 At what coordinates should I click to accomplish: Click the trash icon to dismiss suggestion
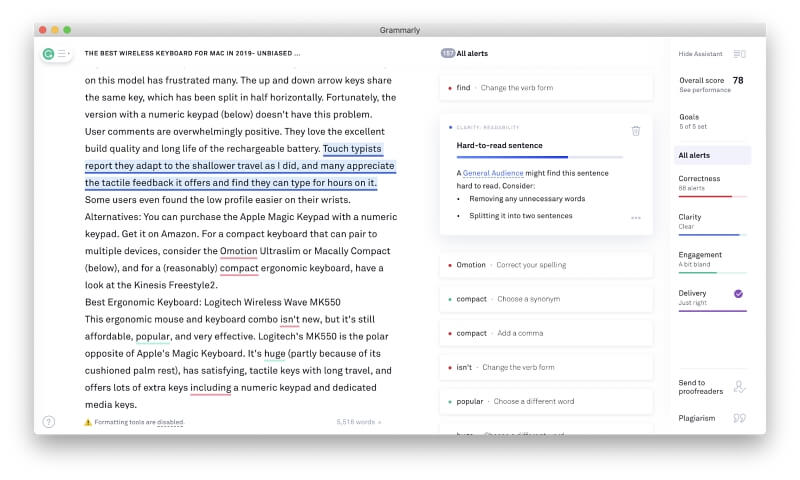pyautogui.click(x=636, y=131)
